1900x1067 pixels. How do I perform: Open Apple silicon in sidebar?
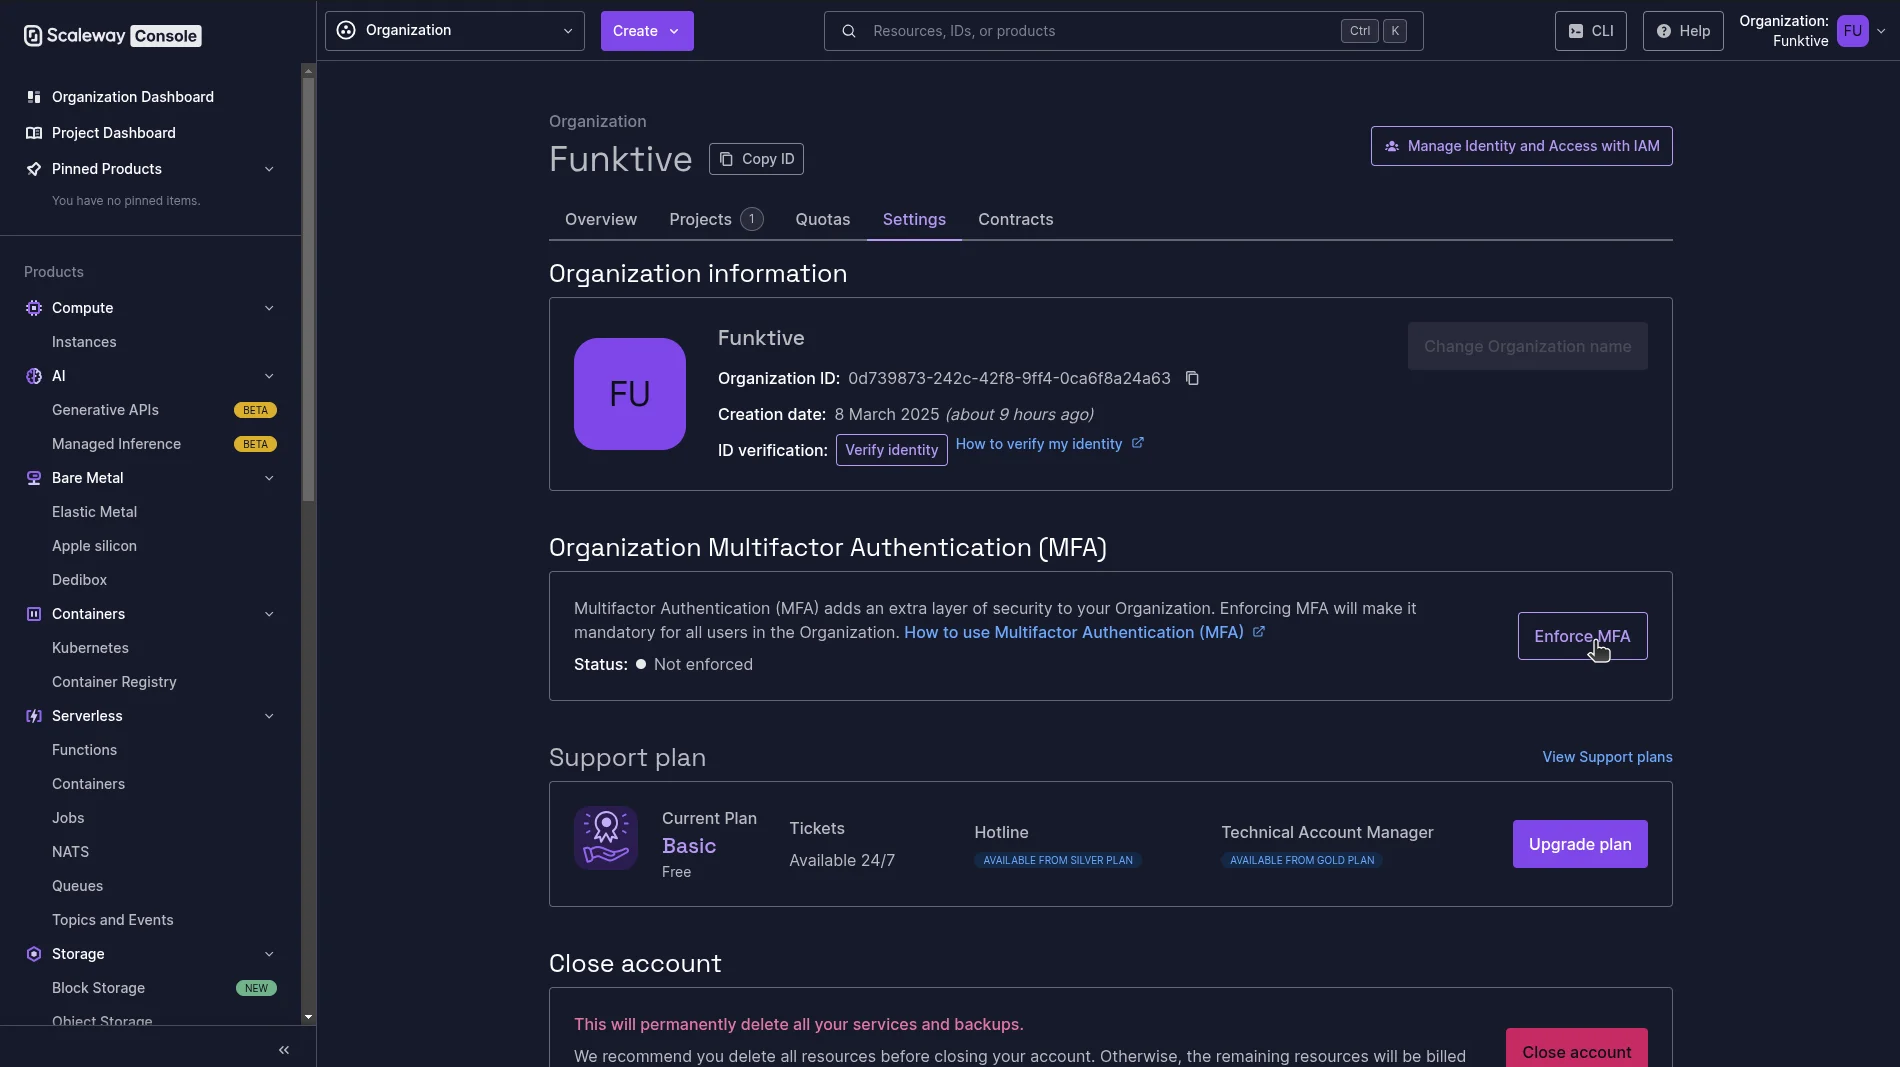click(x=94, y=546)
